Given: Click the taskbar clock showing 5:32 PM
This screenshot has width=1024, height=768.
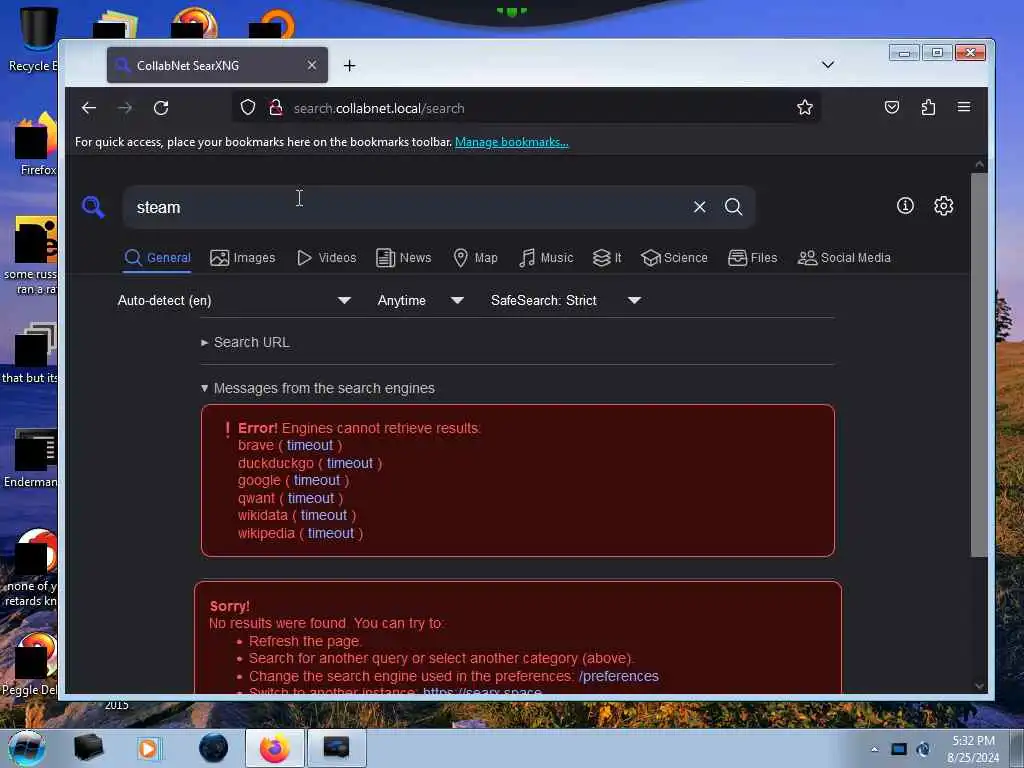Looking at the screenshot, I should pos(973,749).
